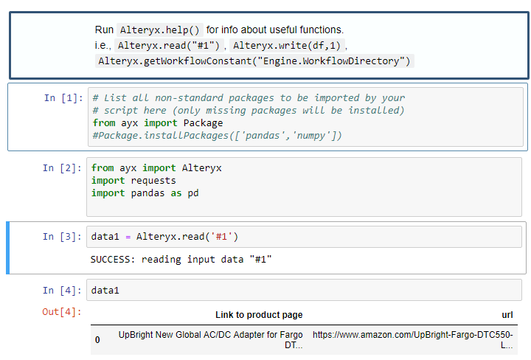Click the In [4]: prompt label

62,291
